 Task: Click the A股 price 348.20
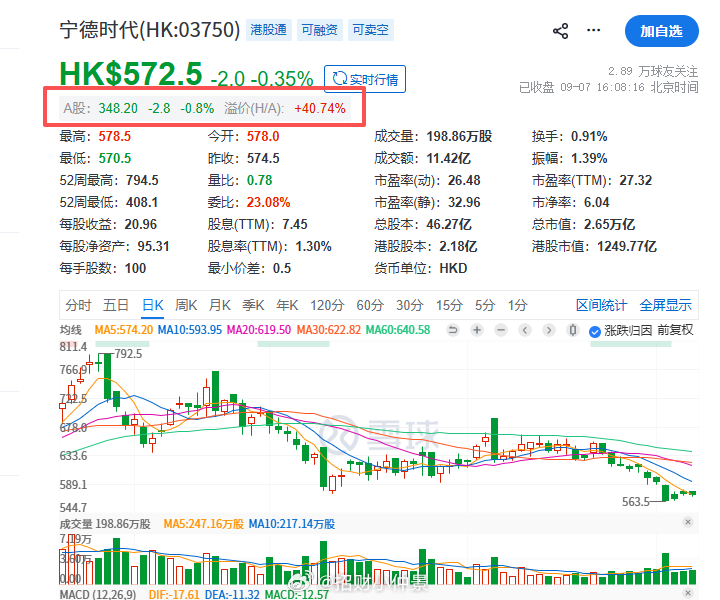(118, 108)
